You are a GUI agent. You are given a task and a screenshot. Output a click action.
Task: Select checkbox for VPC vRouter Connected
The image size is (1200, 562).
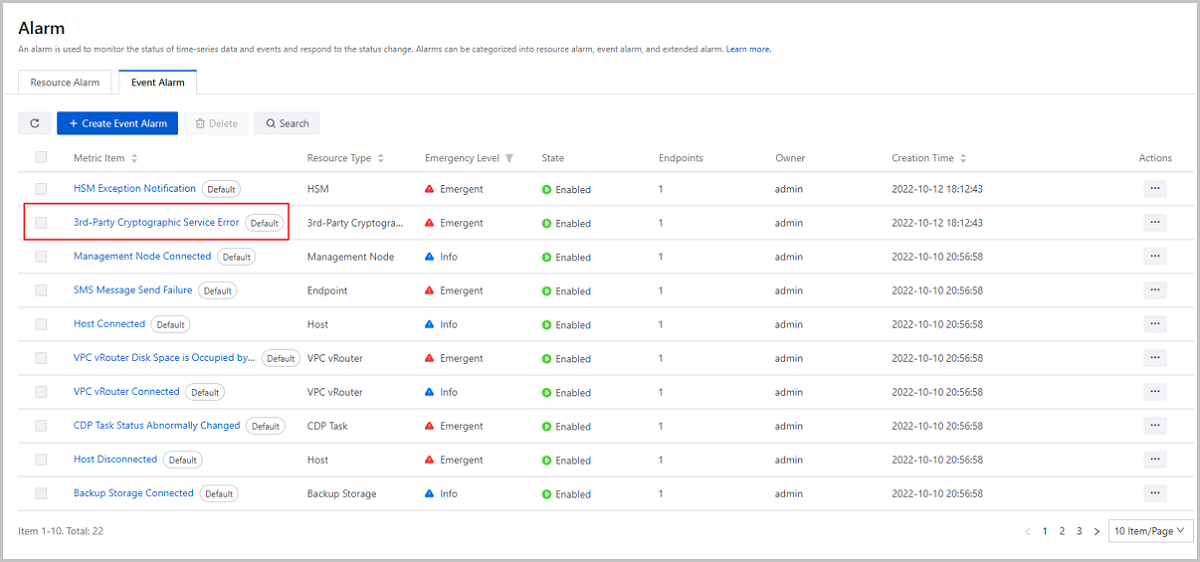point(41,392)
